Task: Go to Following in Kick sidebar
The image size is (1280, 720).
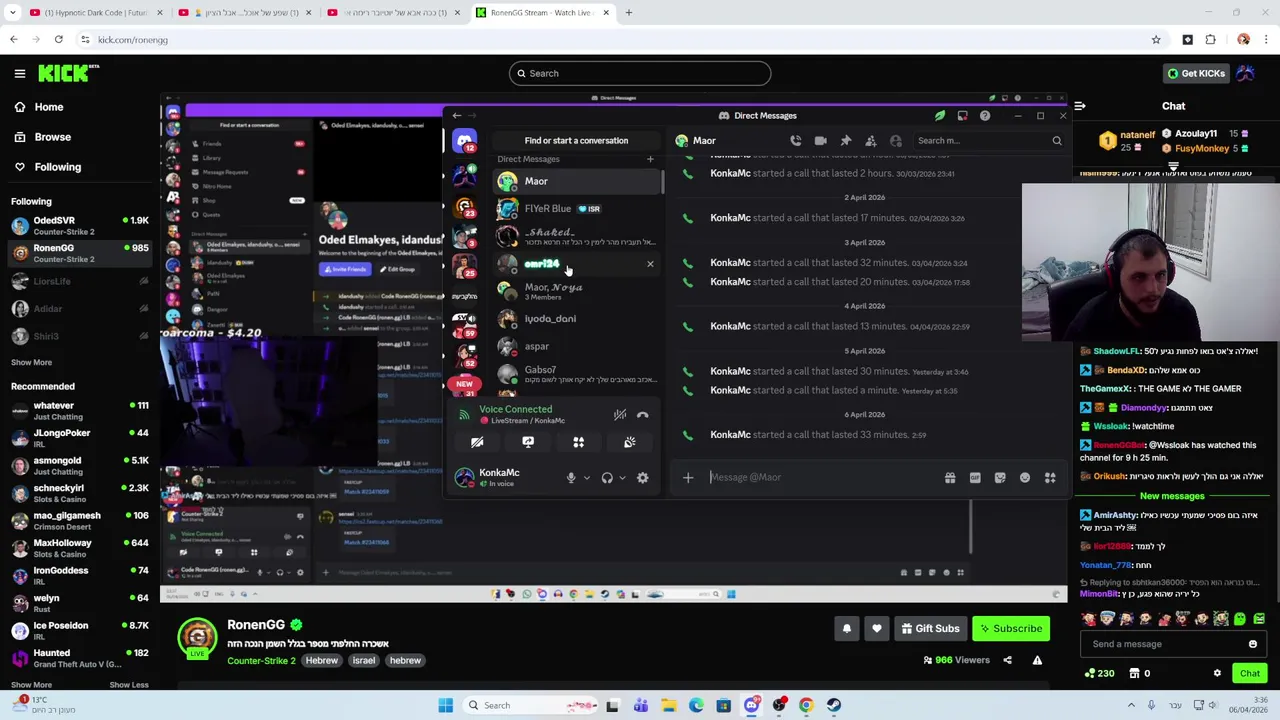Action: [47, 167]
